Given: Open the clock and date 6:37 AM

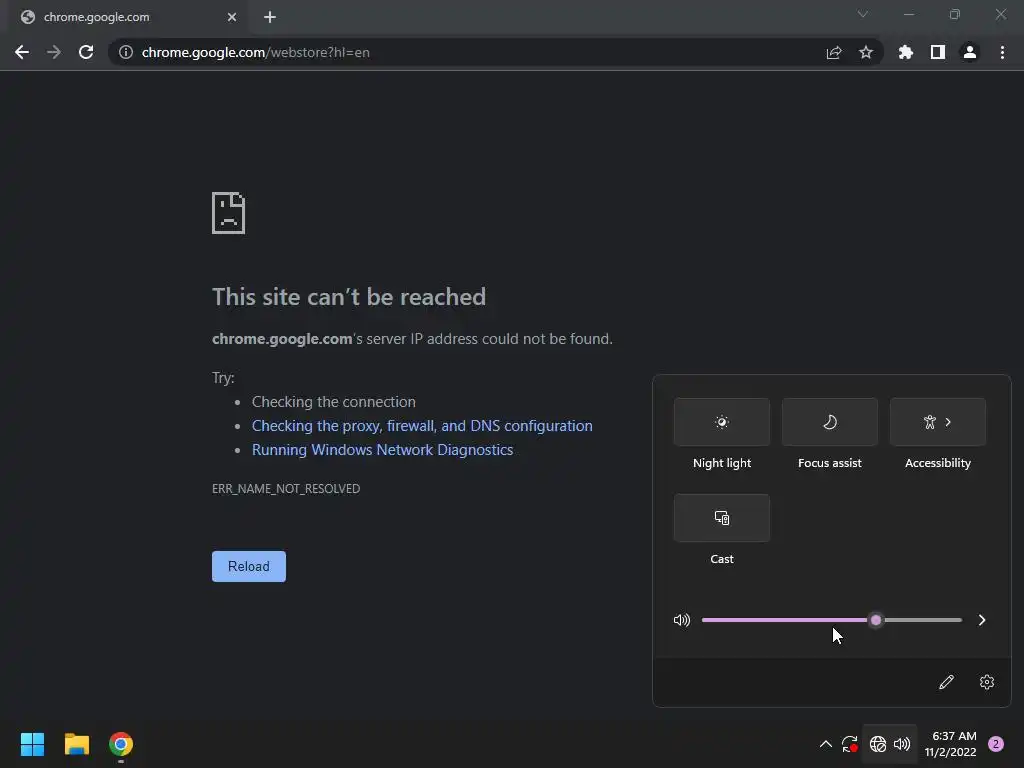Looking at the screenshot, I should [951, 744].
